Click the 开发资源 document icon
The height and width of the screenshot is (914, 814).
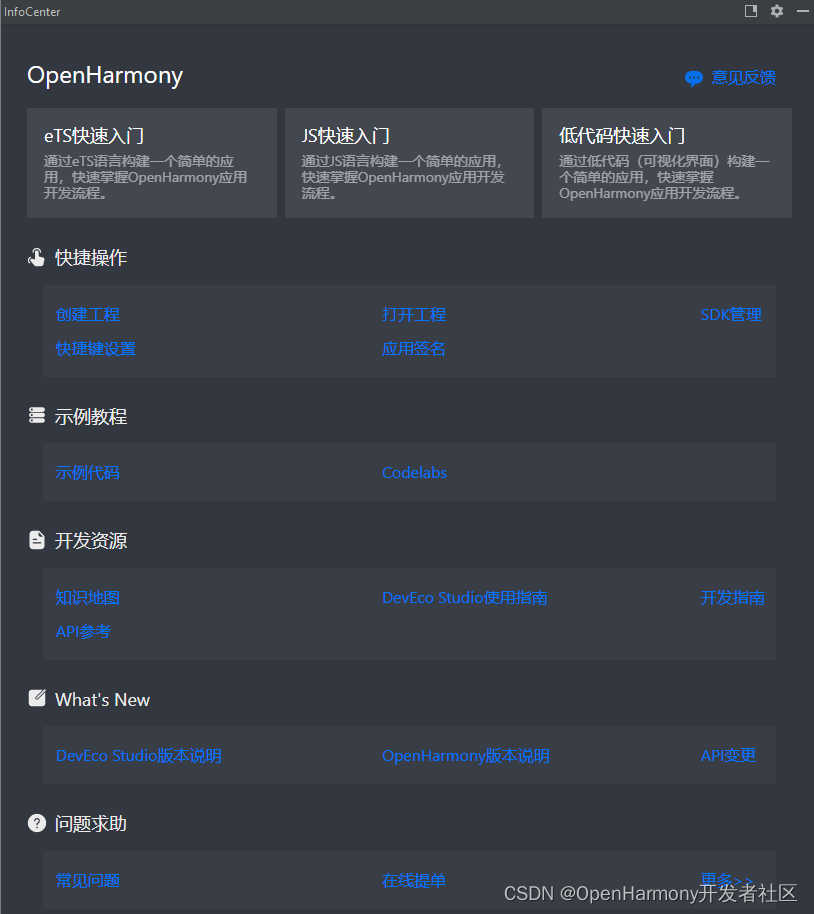click(x=37, y=540)
